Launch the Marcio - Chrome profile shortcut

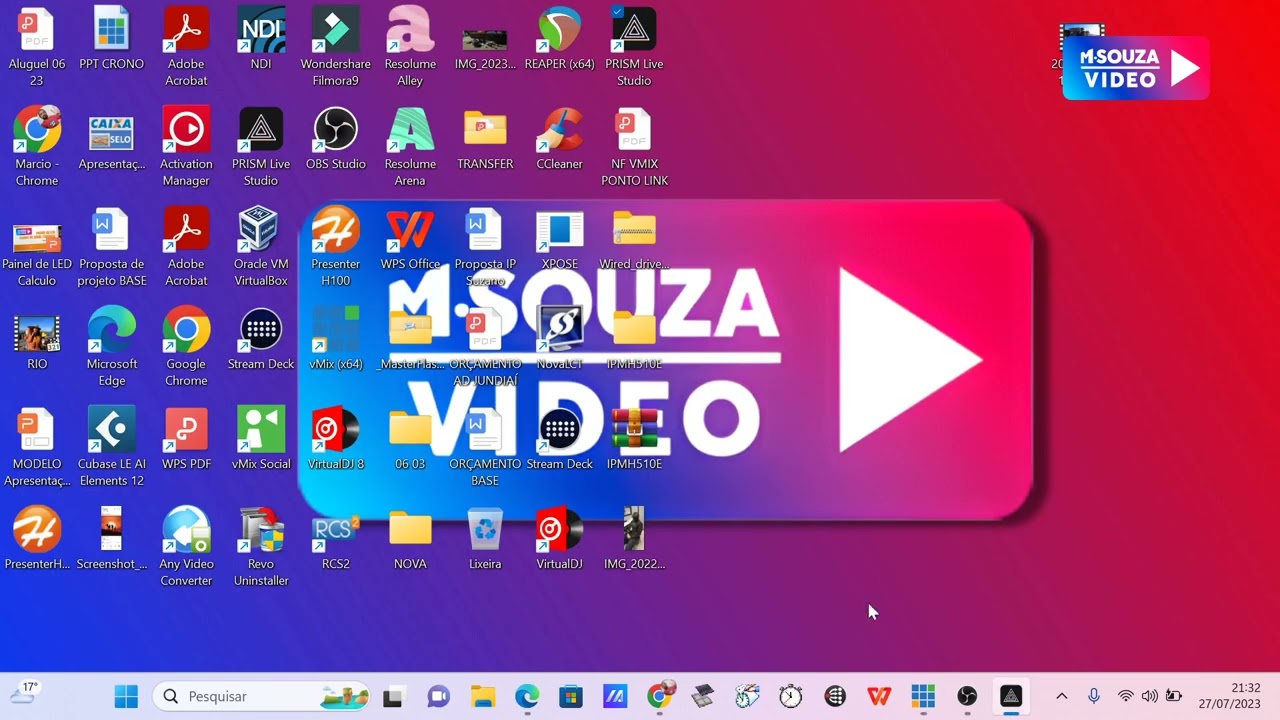pyautogui.click(x=37, y=146)
